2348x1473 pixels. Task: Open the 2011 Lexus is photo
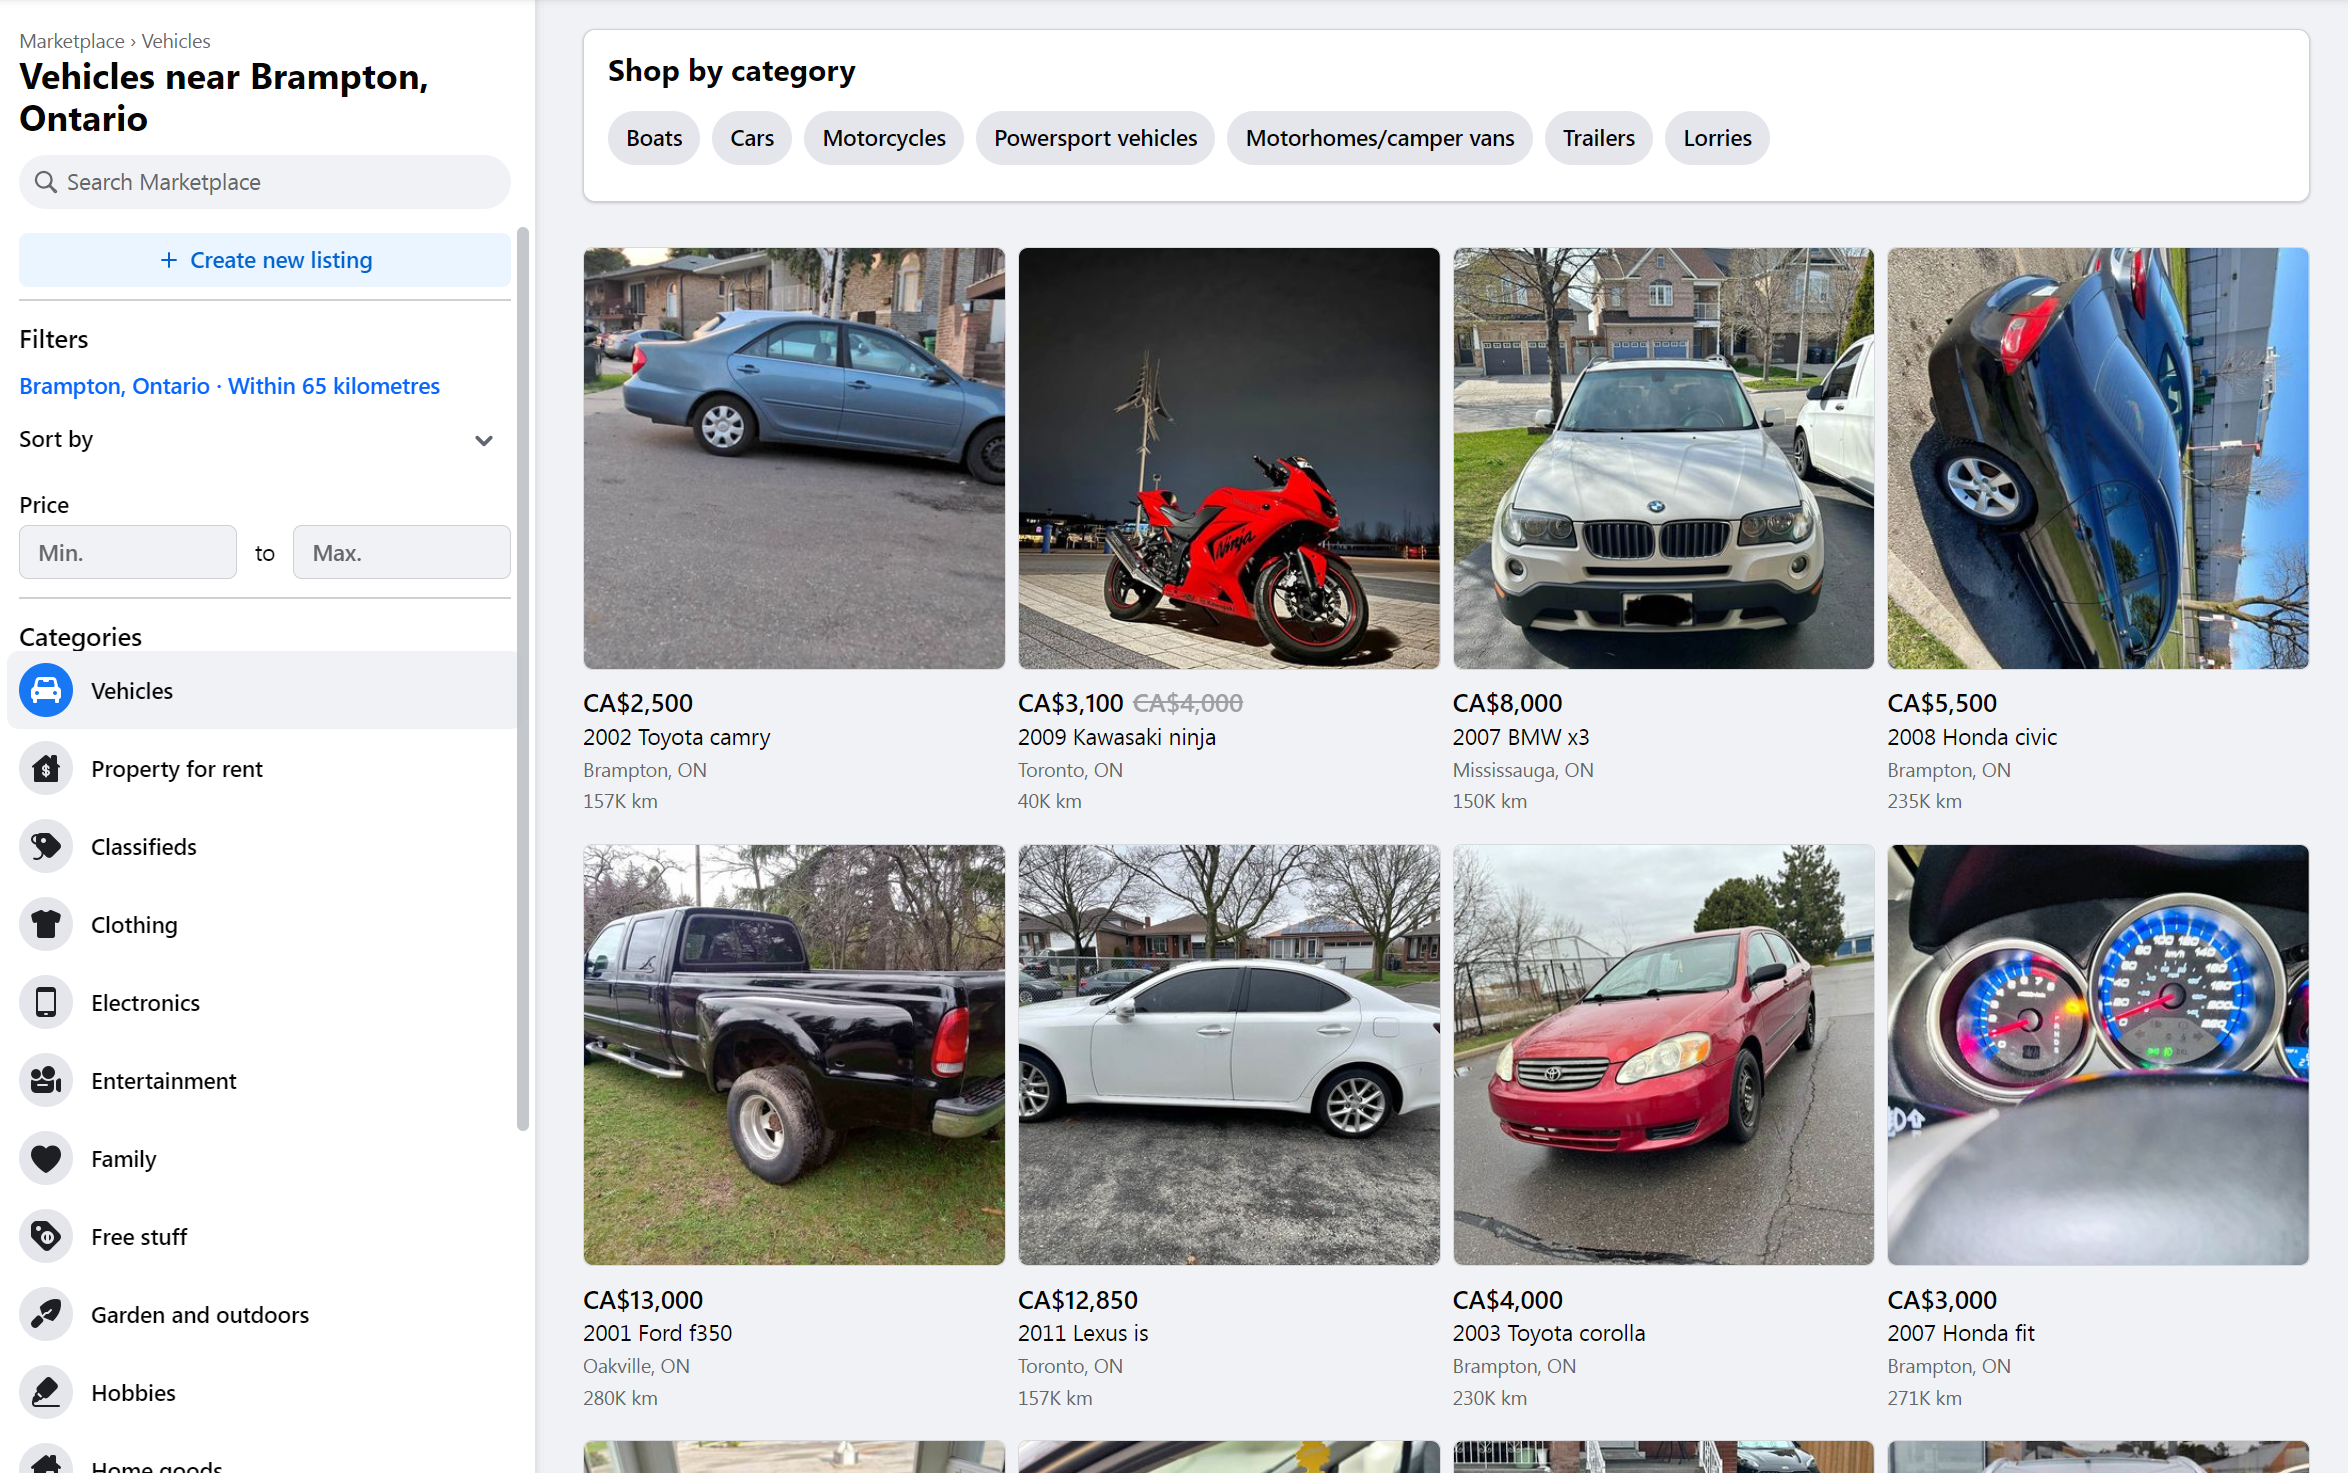1229,1055
